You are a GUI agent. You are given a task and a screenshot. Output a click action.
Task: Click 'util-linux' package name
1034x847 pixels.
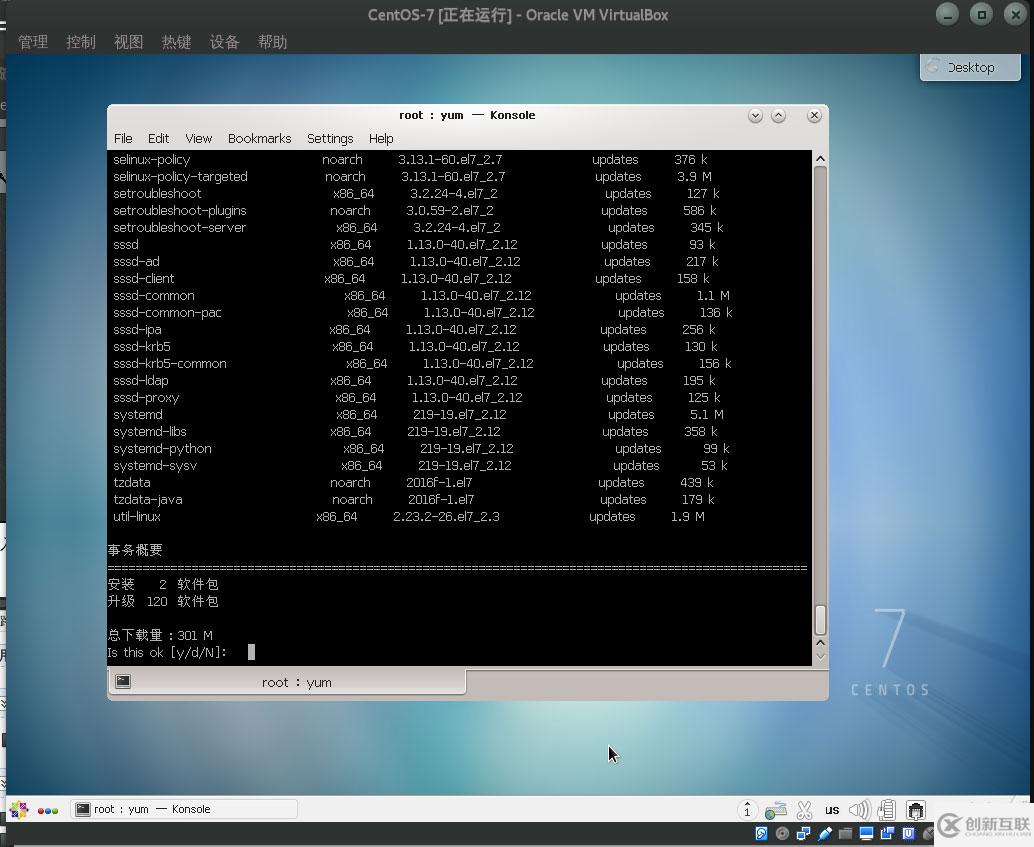[x=137, y=517]
